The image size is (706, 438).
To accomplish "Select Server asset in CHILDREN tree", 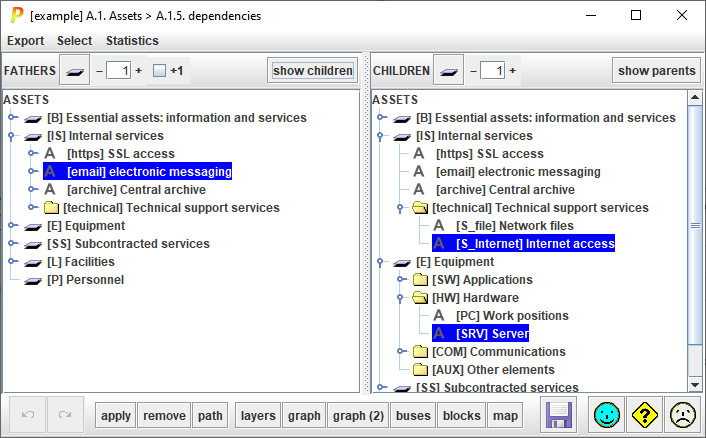I will [x=491, y=334].
